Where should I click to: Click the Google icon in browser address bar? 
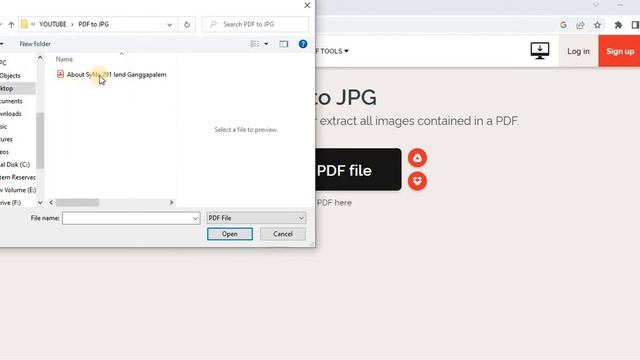563,25
